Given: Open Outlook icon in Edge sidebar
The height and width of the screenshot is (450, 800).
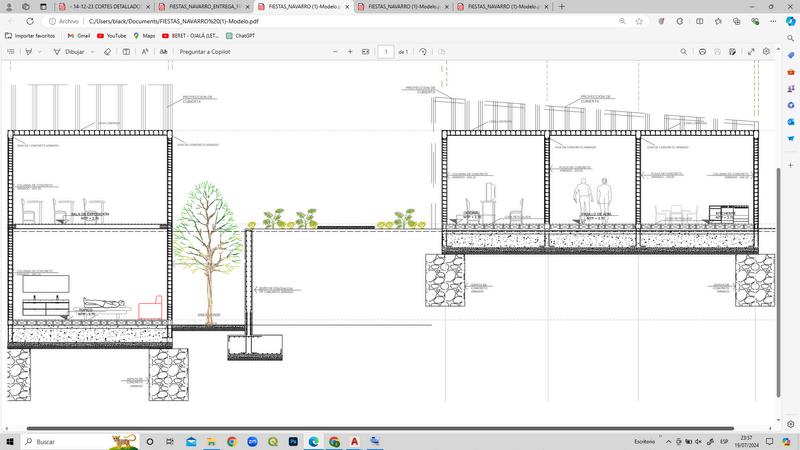Looking at the screenshot, I should click(x=791, y=122).
